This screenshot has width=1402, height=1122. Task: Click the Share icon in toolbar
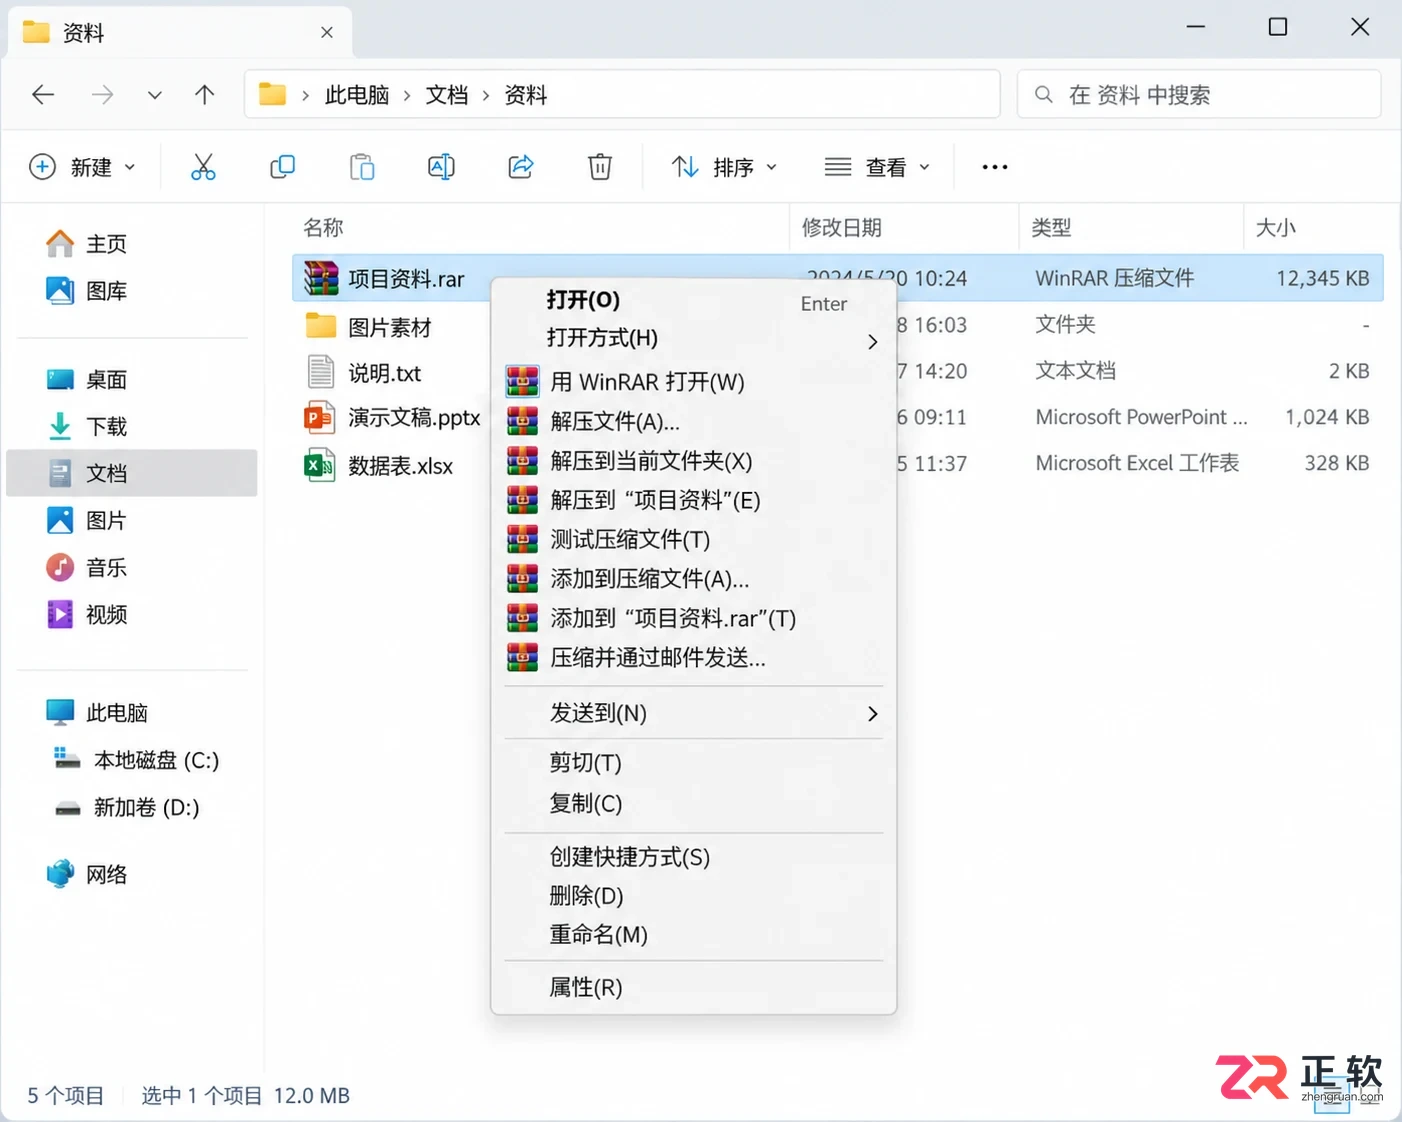pos(521,167)
